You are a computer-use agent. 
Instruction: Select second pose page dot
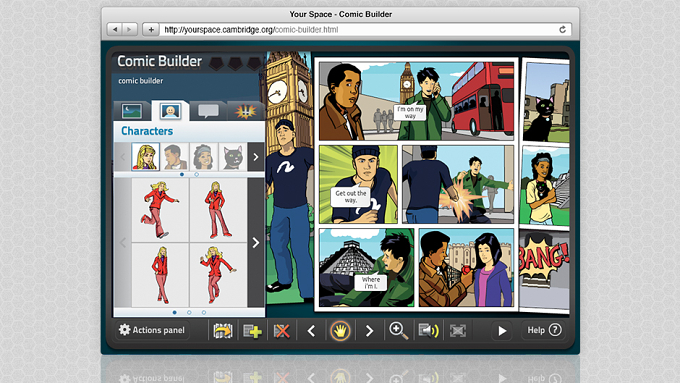coord(189,312)
